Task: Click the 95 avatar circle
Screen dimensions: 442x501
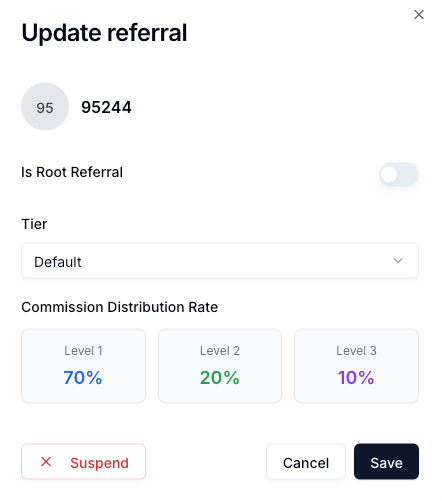Action: [x=45, y=107]
